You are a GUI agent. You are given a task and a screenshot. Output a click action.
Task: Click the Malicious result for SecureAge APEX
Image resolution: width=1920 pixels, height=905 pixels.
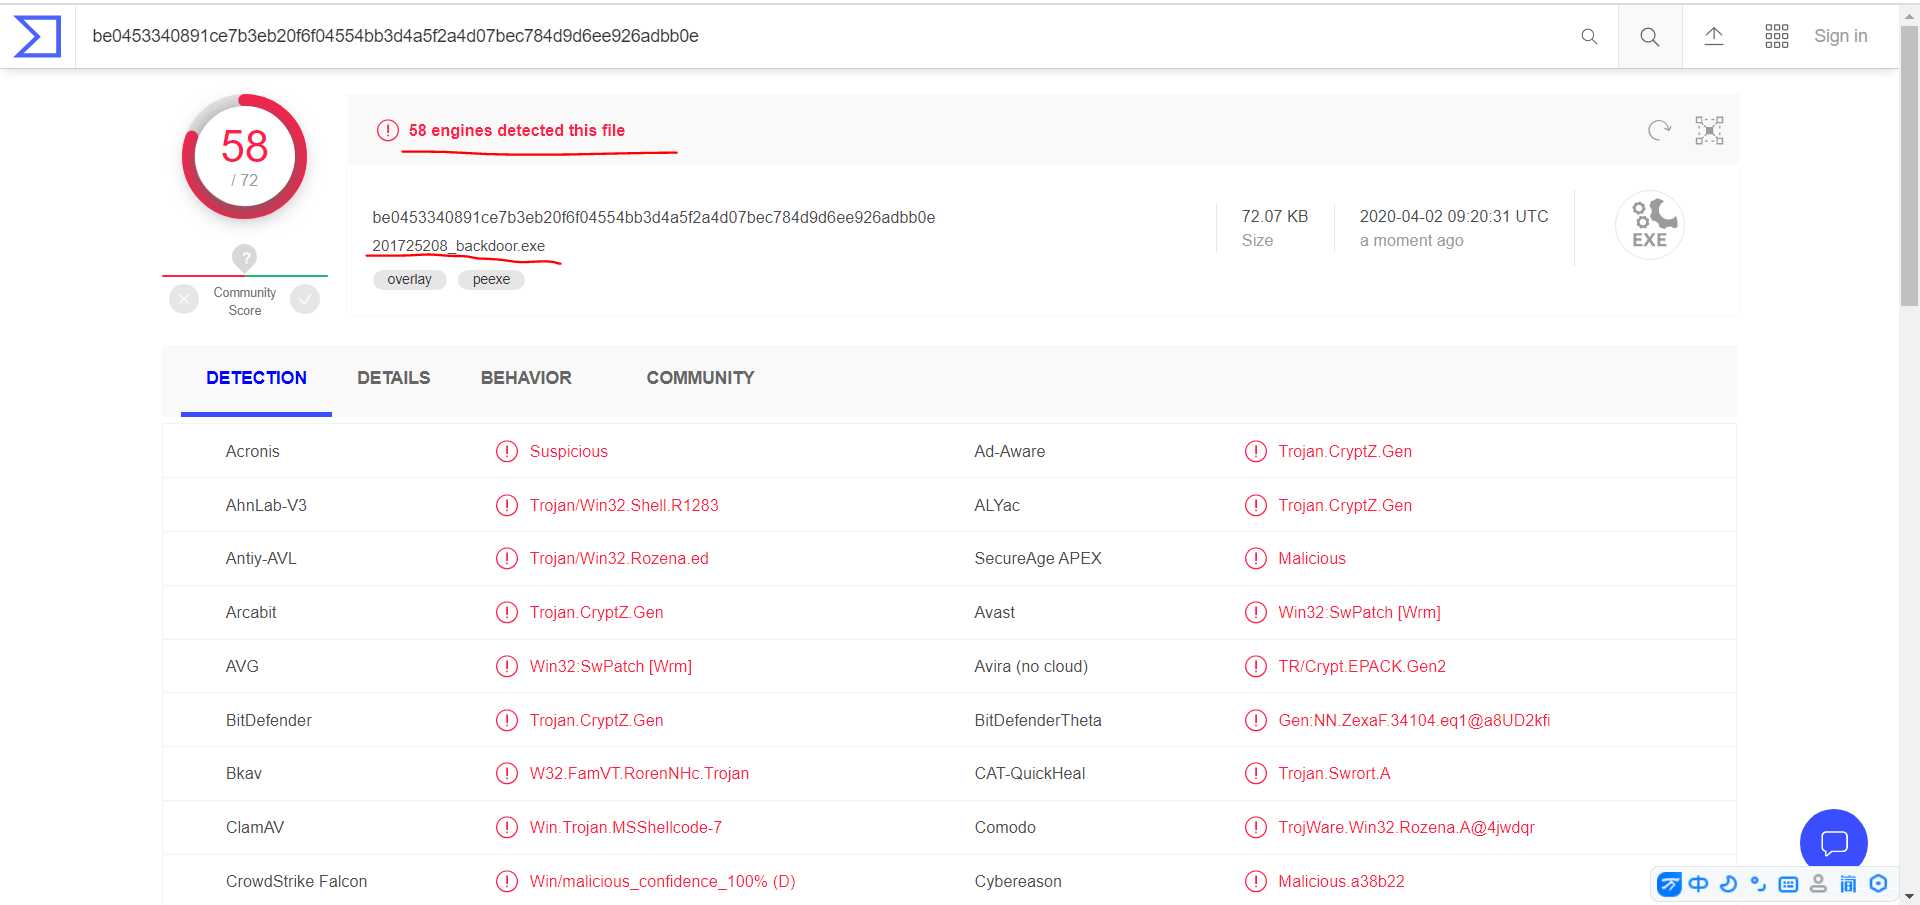(1312, 559)
